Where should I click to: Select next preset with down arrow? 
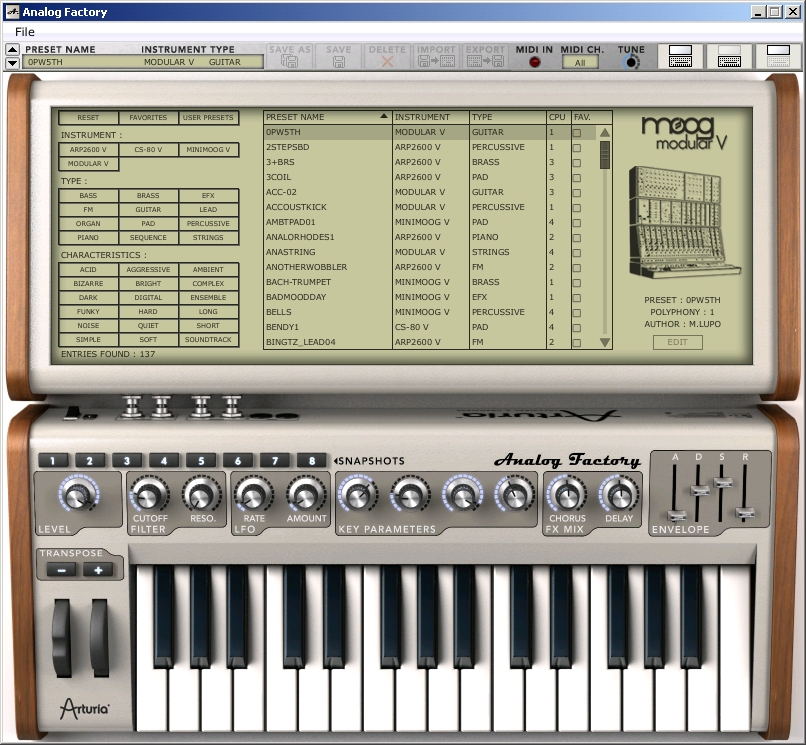pos(12,63)
